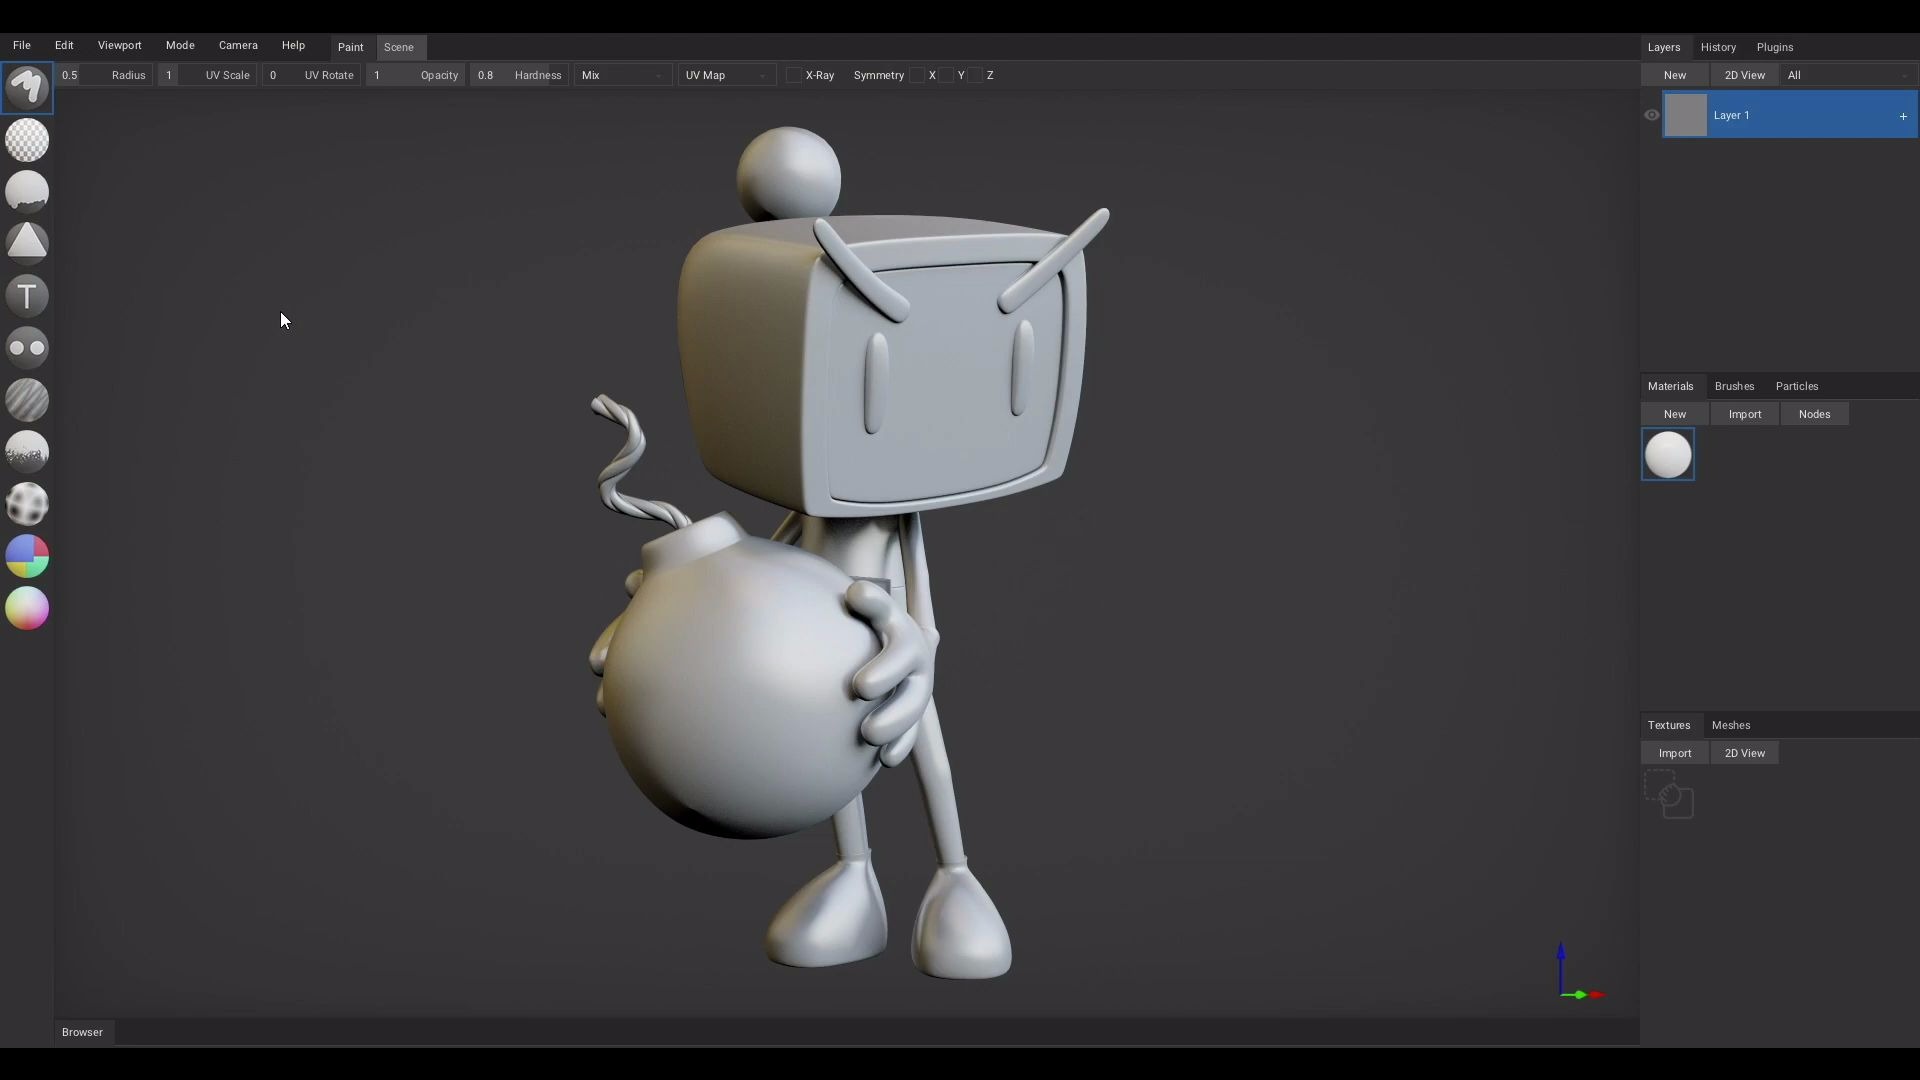Select the Clone Stamp tool
Viewport: 1920px width, 1080px height.
click(x=27, y=347)
